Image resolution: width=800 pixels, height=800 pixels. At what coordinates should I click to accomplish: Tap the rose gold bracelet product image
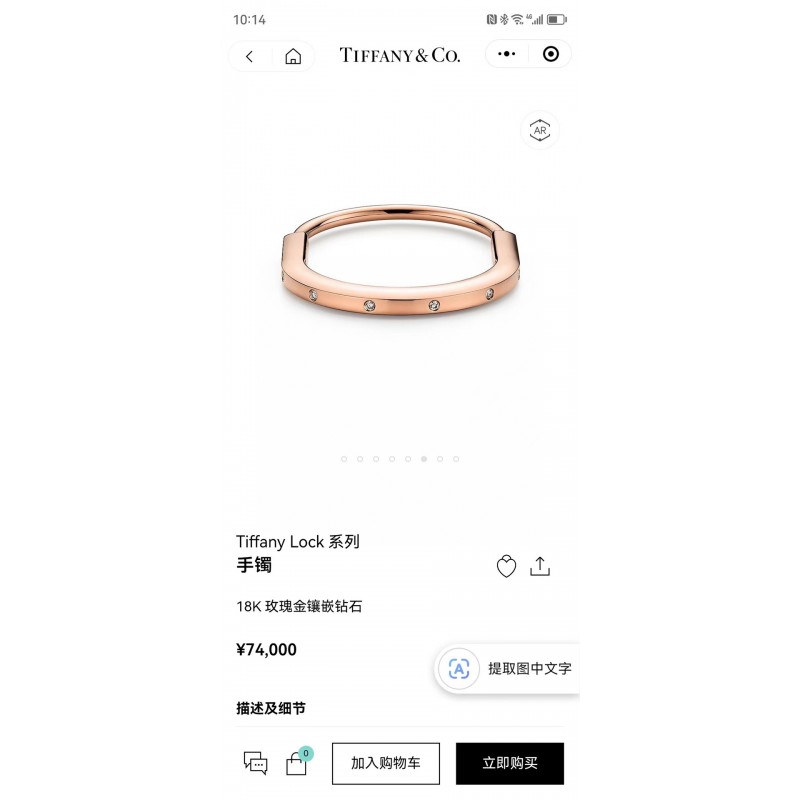pyautogui.click(x=401, y=260)
